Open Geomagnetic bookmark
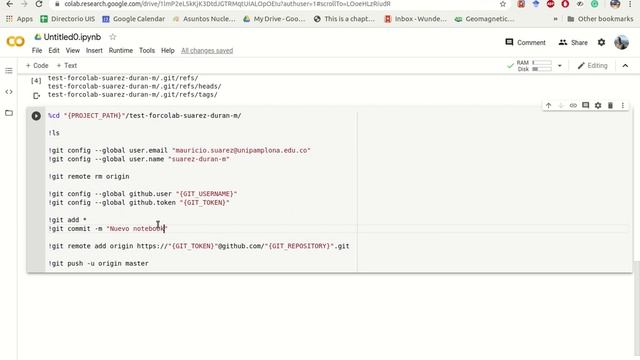 click(x=484, y=19)
